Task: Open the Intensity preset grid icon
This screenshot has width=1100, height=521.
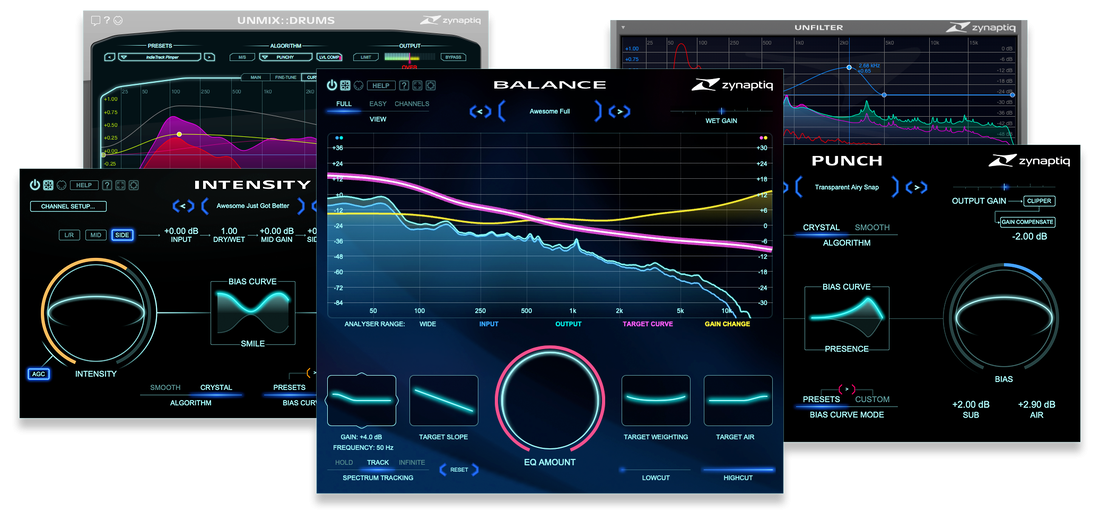Action: click(x=48, y=185)
